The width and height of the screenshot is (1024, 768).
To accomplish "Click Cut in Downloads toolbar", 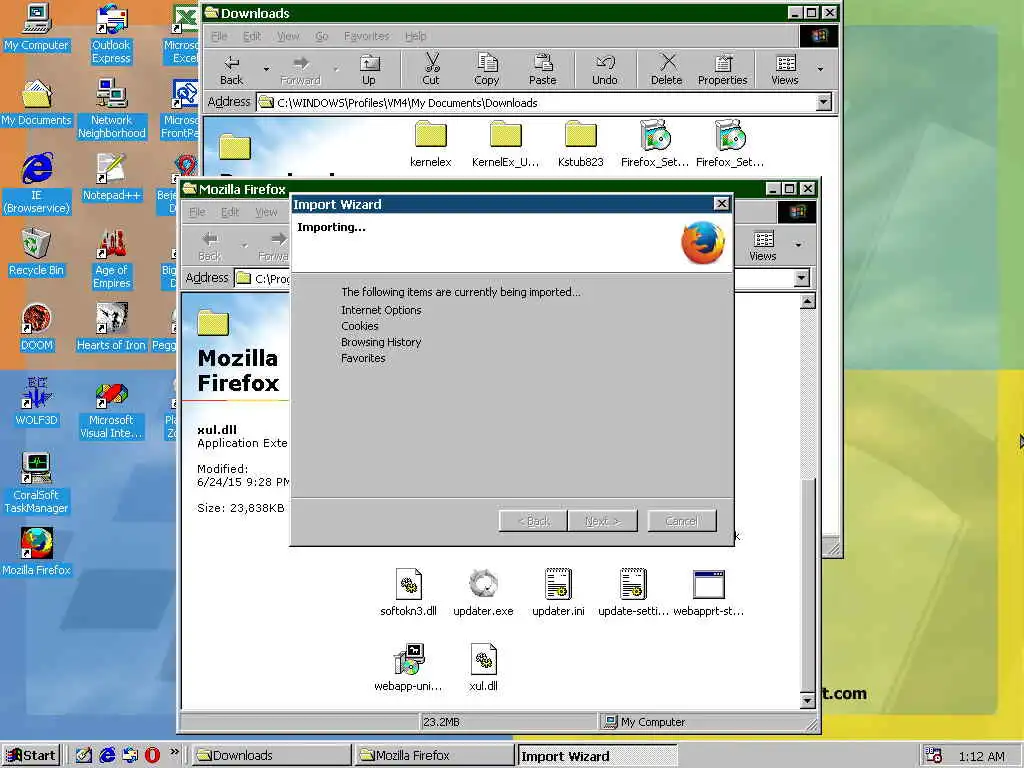I will [x=431, y=70].
